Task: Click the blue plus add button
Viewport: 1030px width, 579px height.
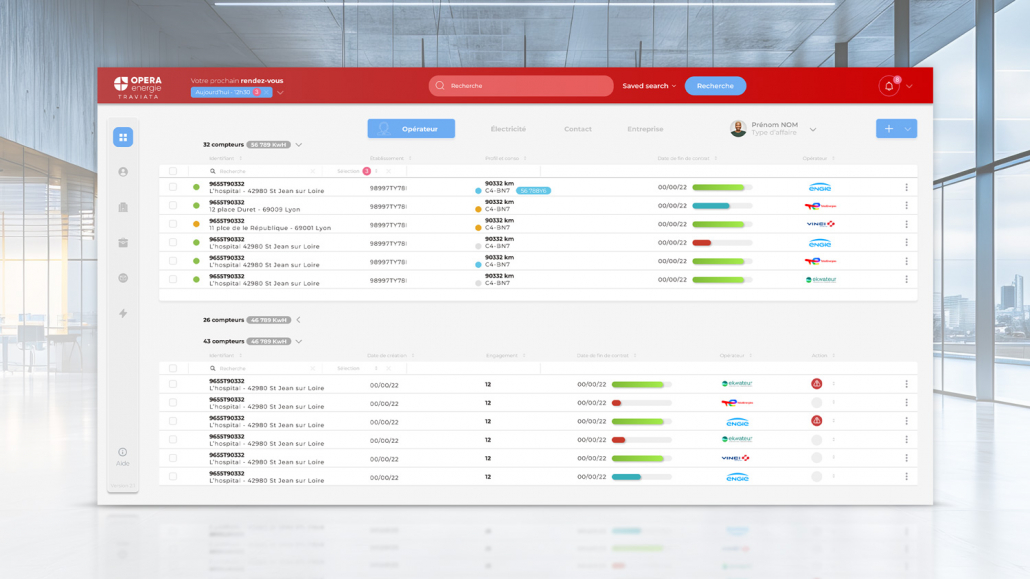Action: tap(888, 129)
